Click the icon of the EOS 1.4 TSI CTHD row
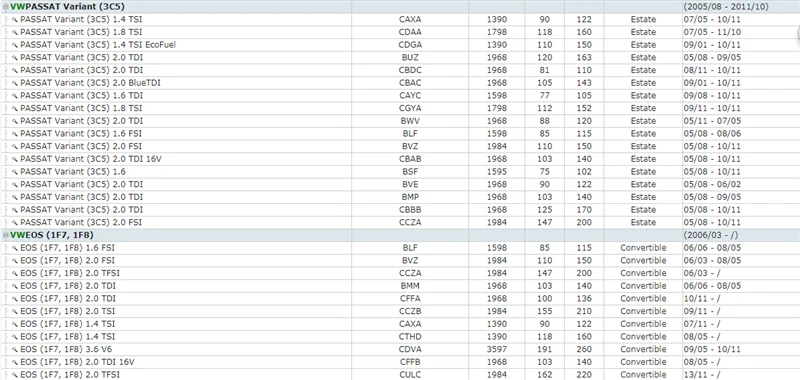 point(15,337)
